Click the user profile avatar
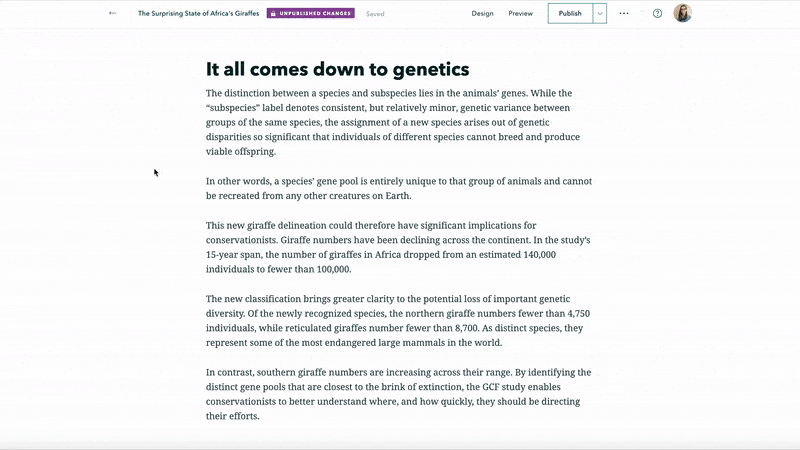Image resolution: width=800 pixels, height=450 pixels. click(683, 14)
